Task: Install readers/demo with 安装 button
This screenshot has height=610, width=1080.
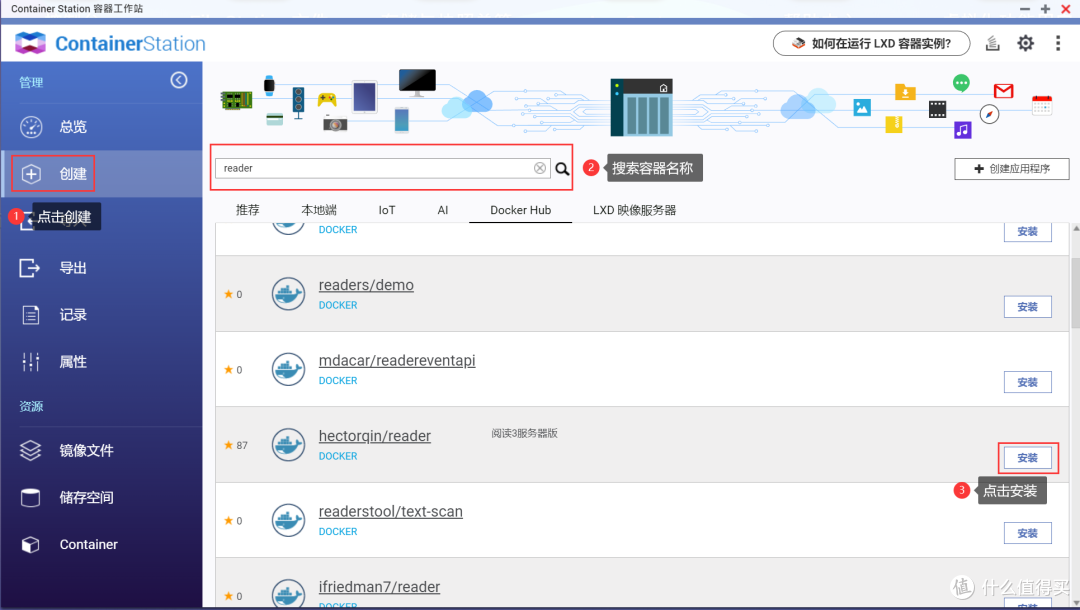Action: coord(1028,307)
